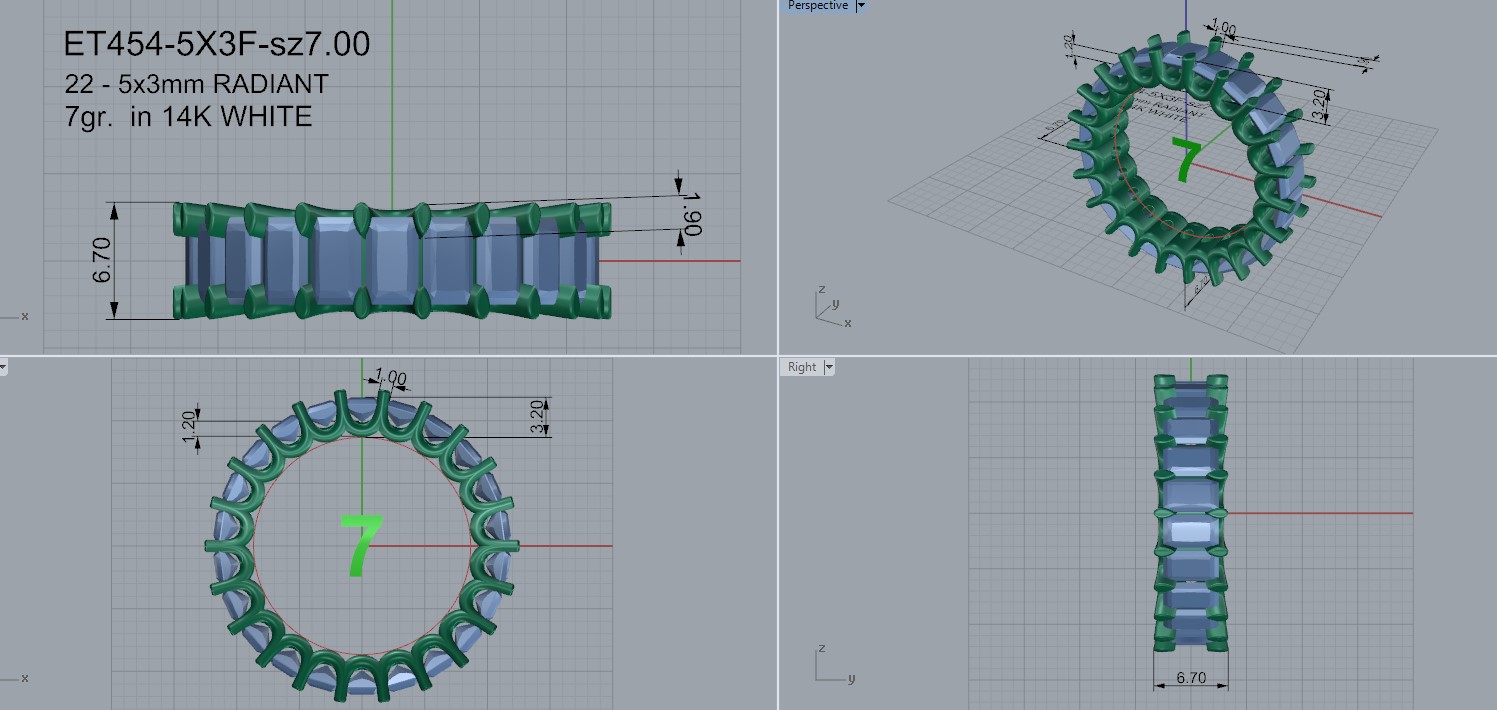Click the green 7 in the ring center
The image size is (1497, 710).
click(358, 546)
